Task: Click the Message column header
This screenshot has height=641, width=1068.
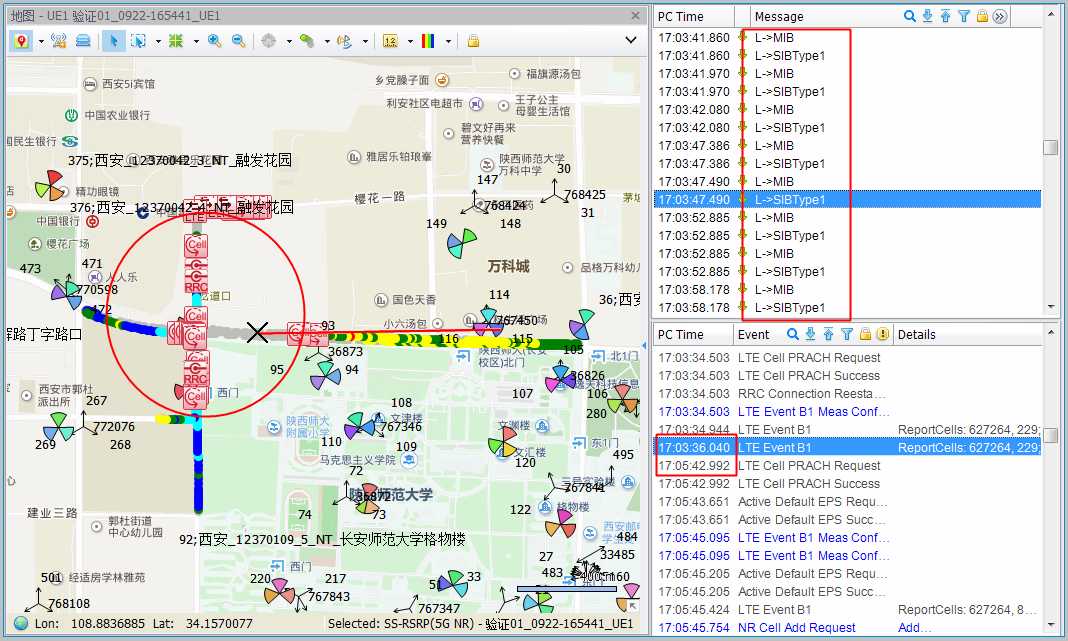Action: tap(780, 16)
